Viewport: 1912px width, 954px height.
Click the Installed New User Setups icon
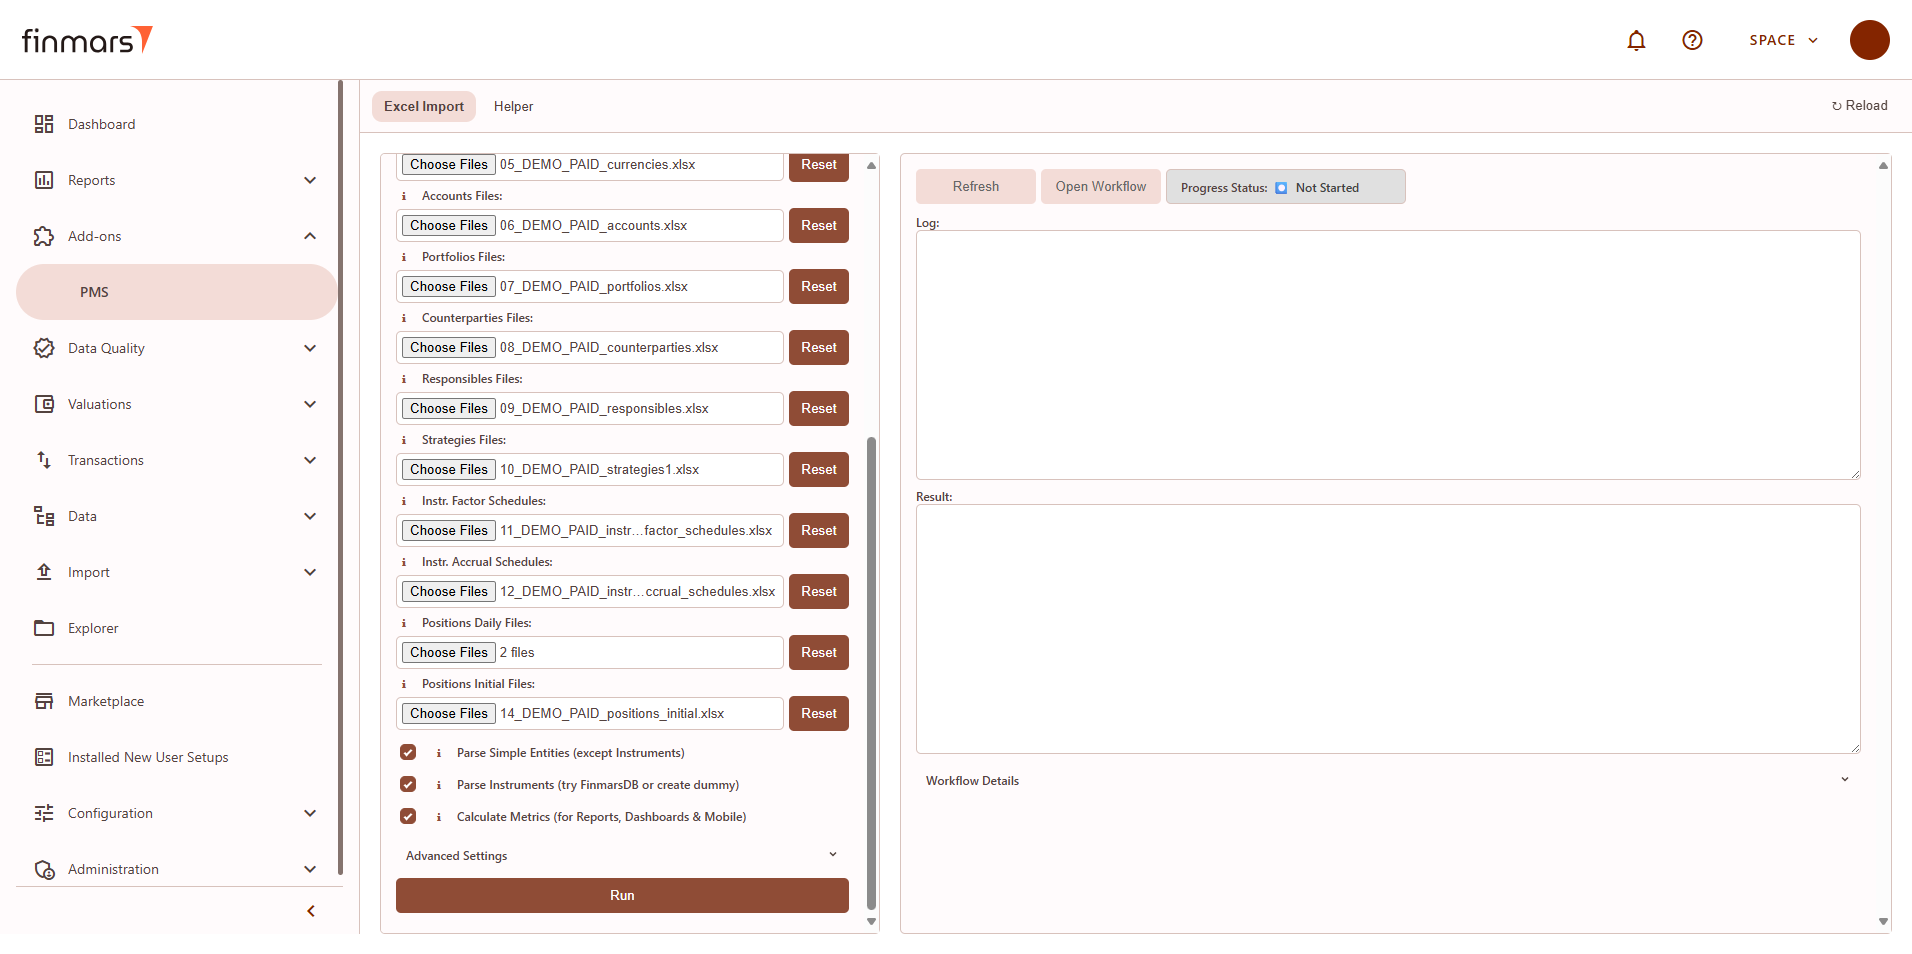click(44, 757)
